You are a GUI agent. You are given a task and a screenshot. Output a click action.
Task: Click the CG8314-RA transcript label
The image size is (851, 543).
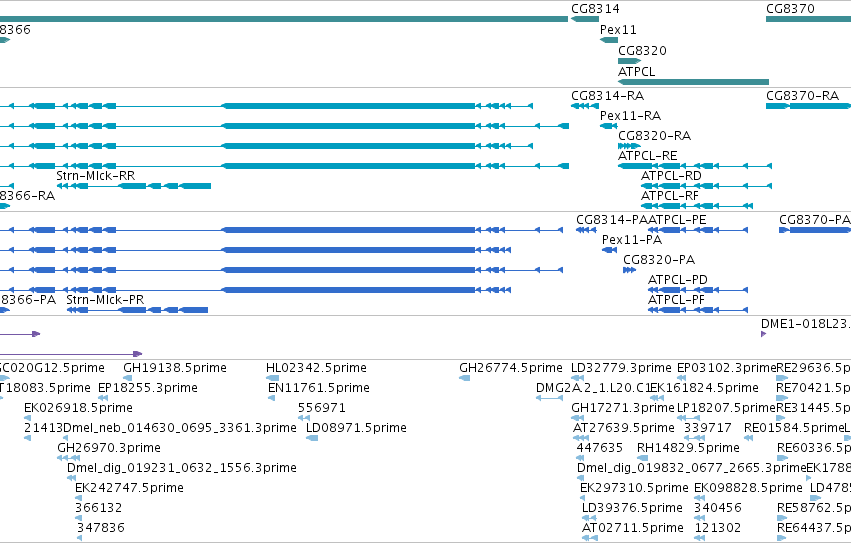(607, 96)
